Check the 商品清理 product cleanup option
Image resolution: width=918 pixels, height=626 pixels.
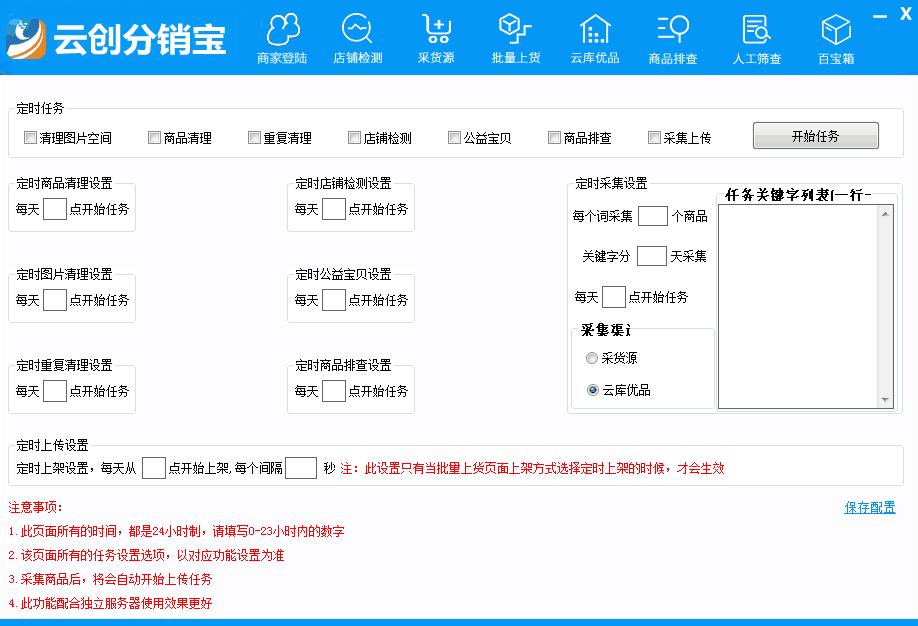coord(153,136)
